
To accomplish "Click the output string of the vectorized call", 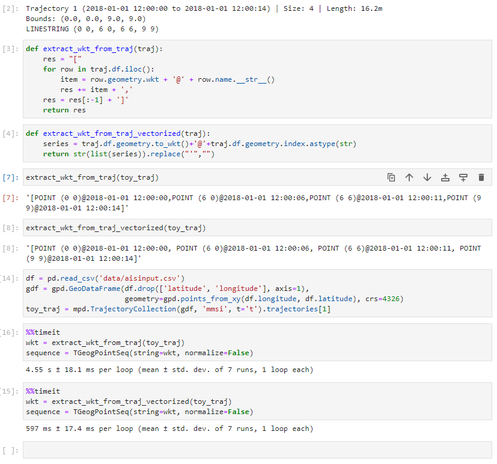I will (253, 253).
